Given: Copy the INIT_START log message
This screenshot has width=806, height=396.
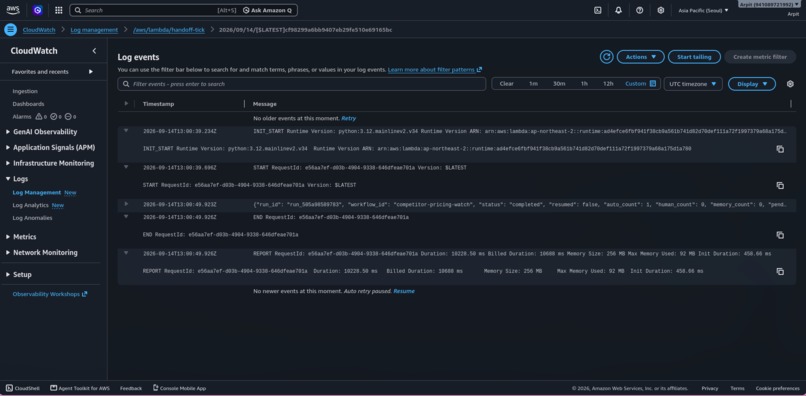Looking at the screenshot, I should point(780,149).
